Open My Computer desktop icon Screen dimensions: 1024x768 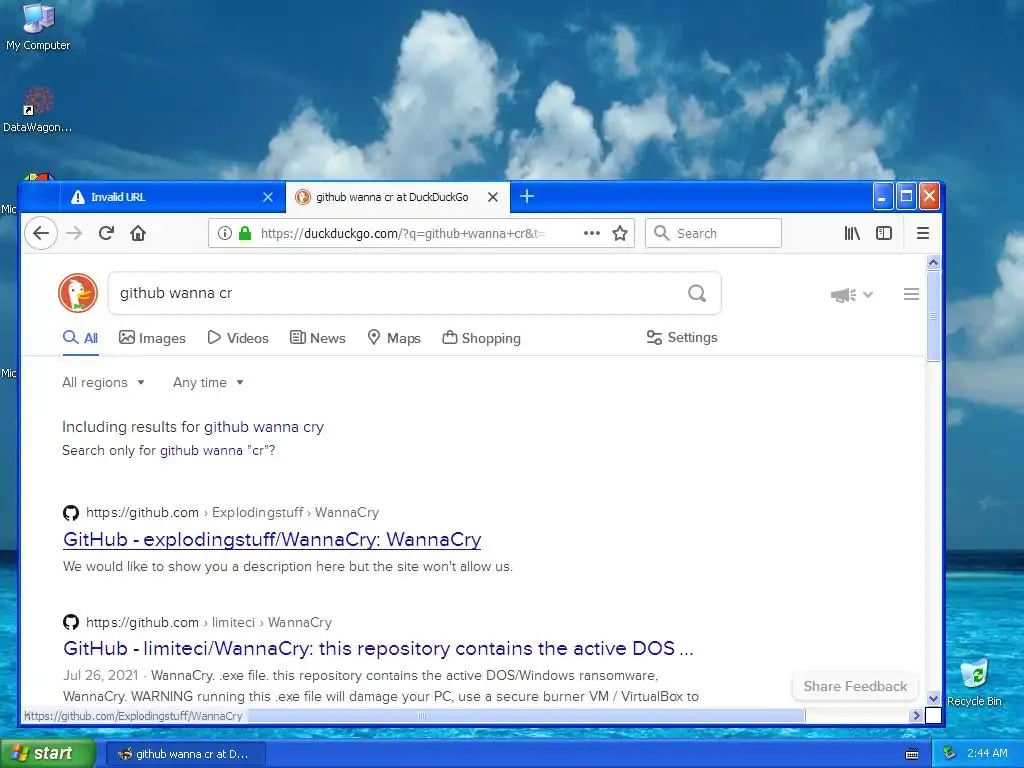(x=38, y=27)
